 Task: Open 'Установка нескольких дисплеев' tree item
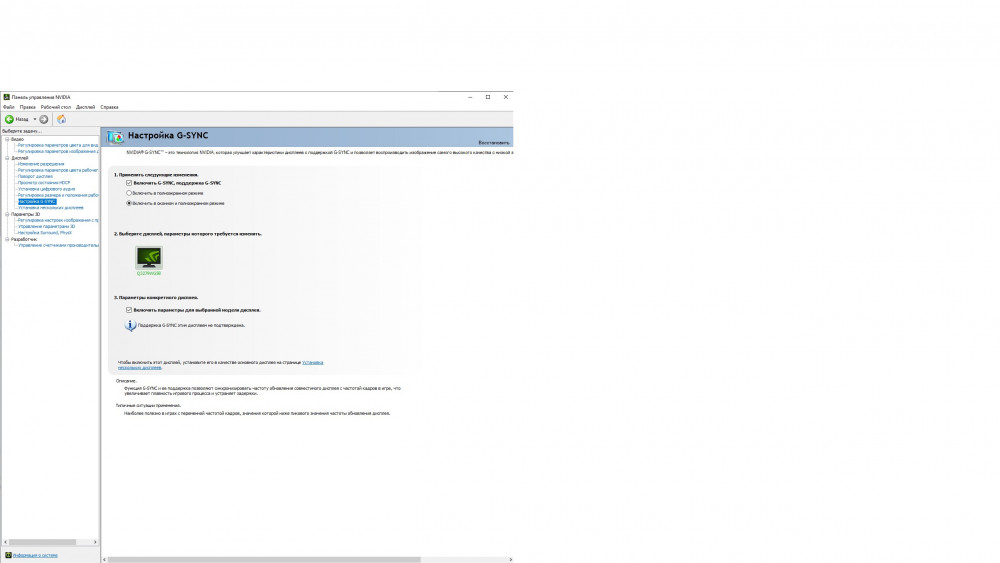(50, 208)
